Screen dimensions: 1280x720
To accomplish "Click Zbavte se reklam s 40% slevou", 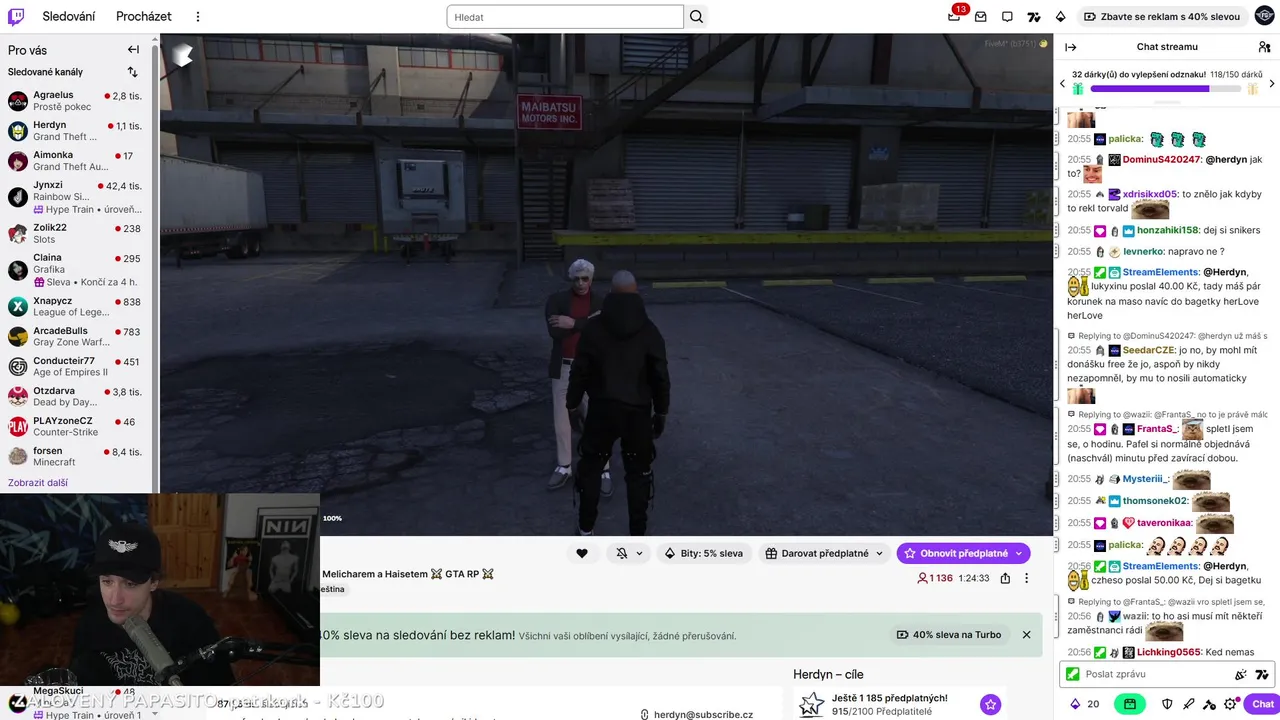I will coord(1164,17).
